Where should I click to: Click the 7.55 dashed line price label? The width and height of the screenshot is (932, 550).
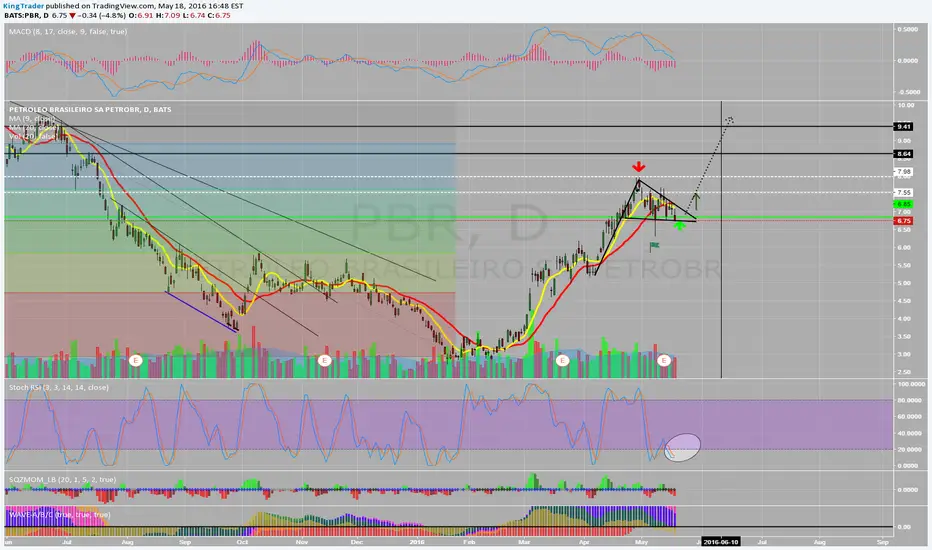click(903, 193)
